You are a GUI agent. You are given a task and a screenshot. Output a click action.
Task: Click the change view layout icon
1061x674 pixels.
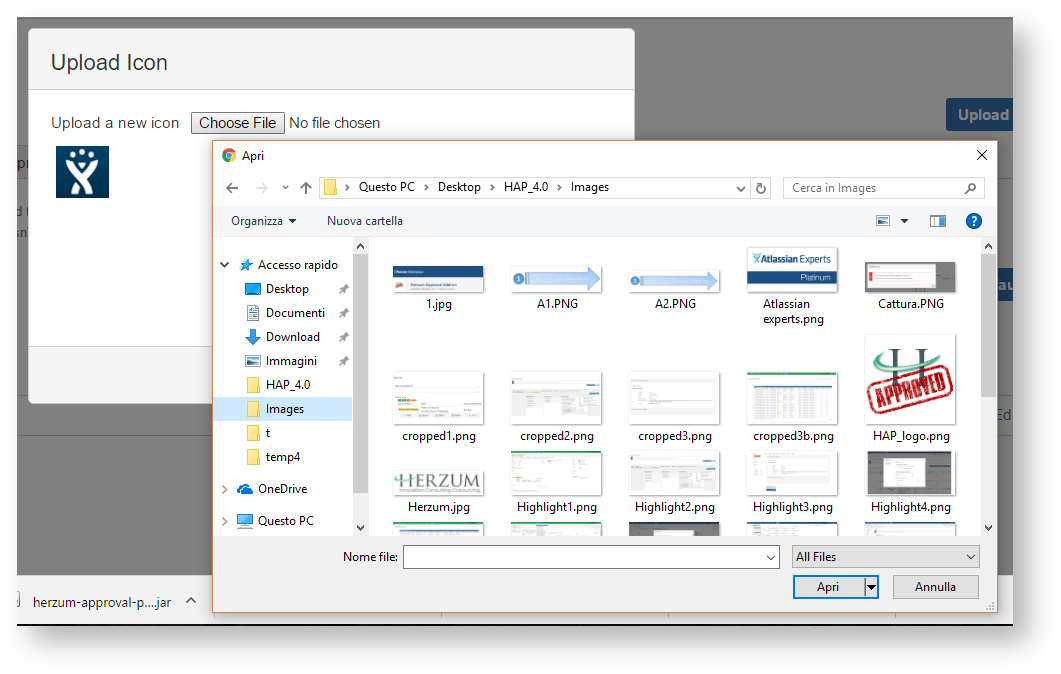coord(884,221)
